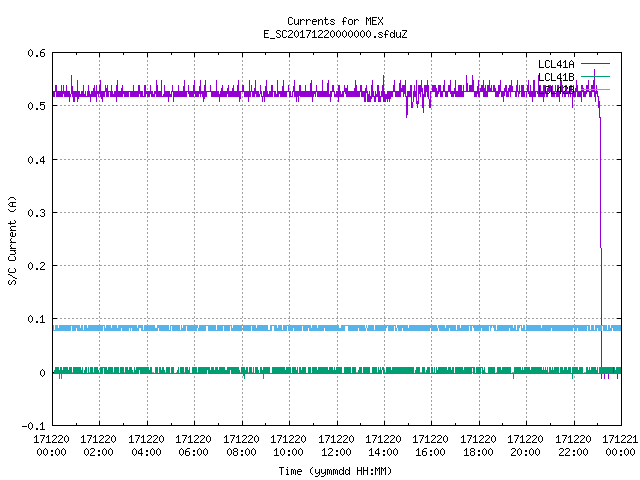Screen dimensions: 640x480
Task: Click the y-axis tick label 0.2
Action: (x=36, y=266)
